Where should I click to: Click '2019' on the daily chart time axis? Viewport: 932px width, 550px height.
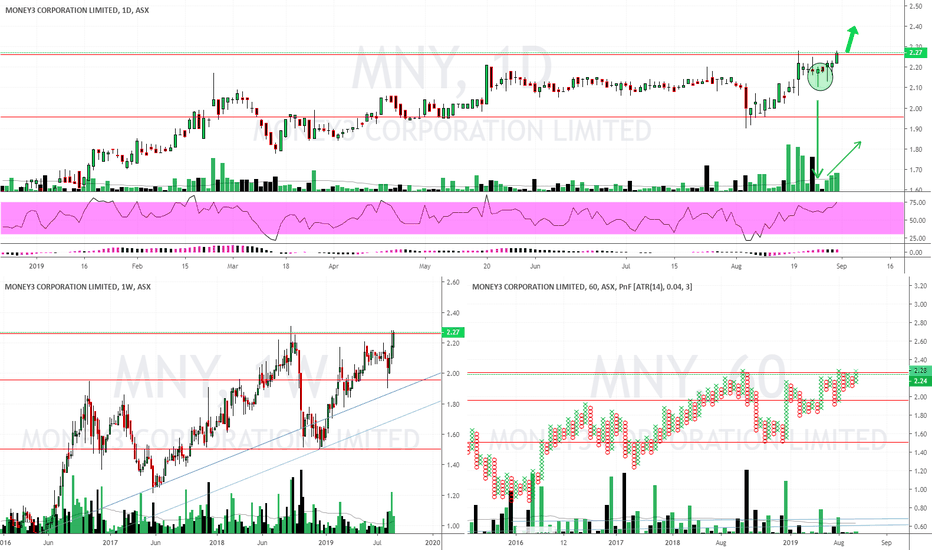click(37, 266)
